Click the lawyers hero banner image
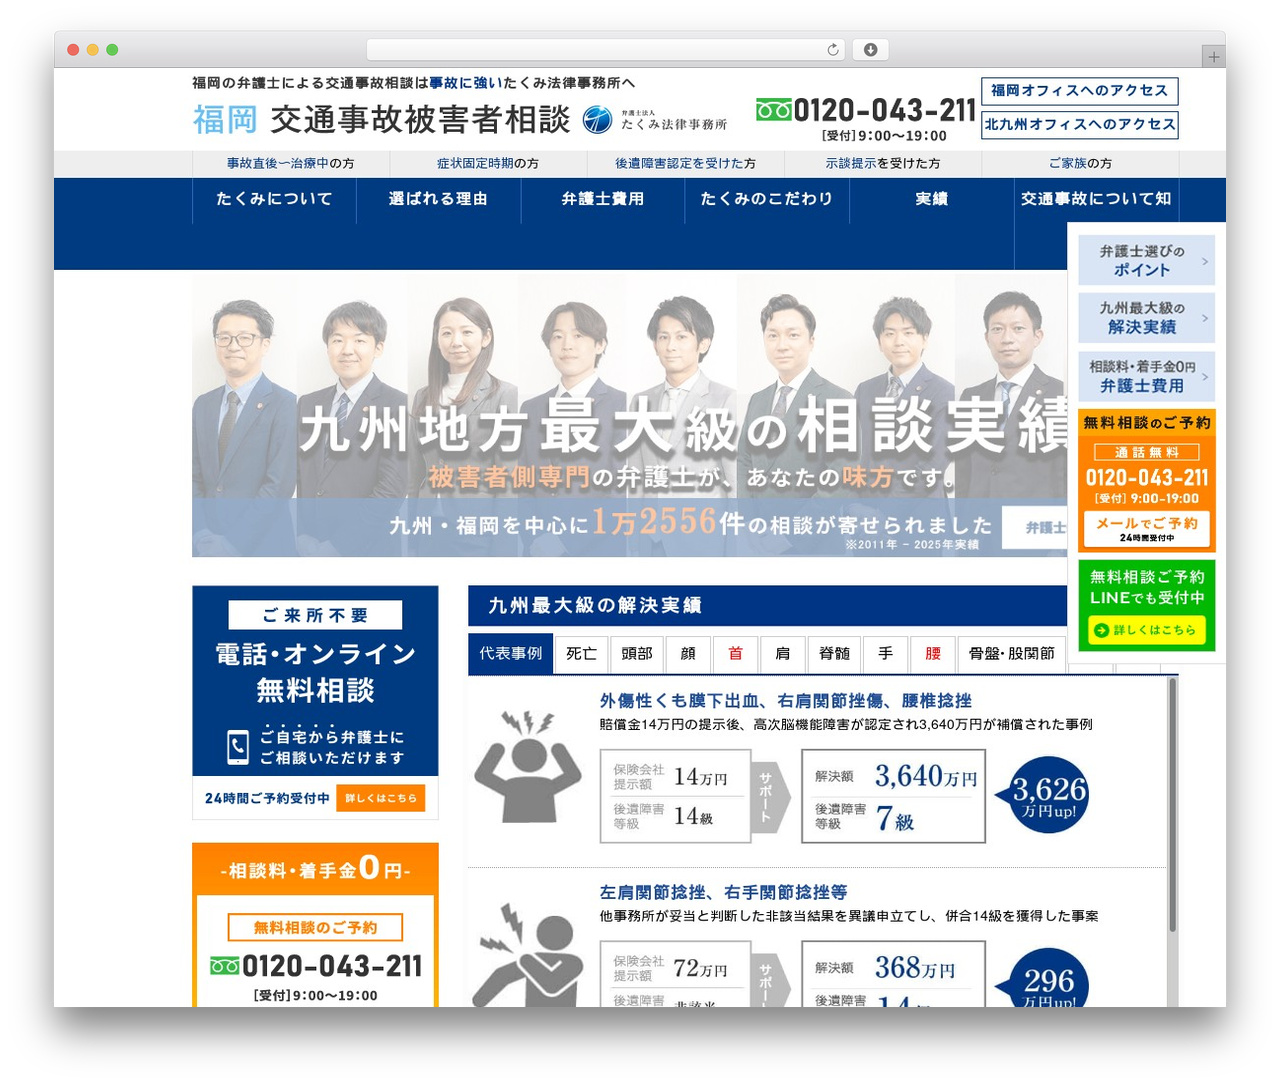The image size is (1280, 1084). point(630,417)
